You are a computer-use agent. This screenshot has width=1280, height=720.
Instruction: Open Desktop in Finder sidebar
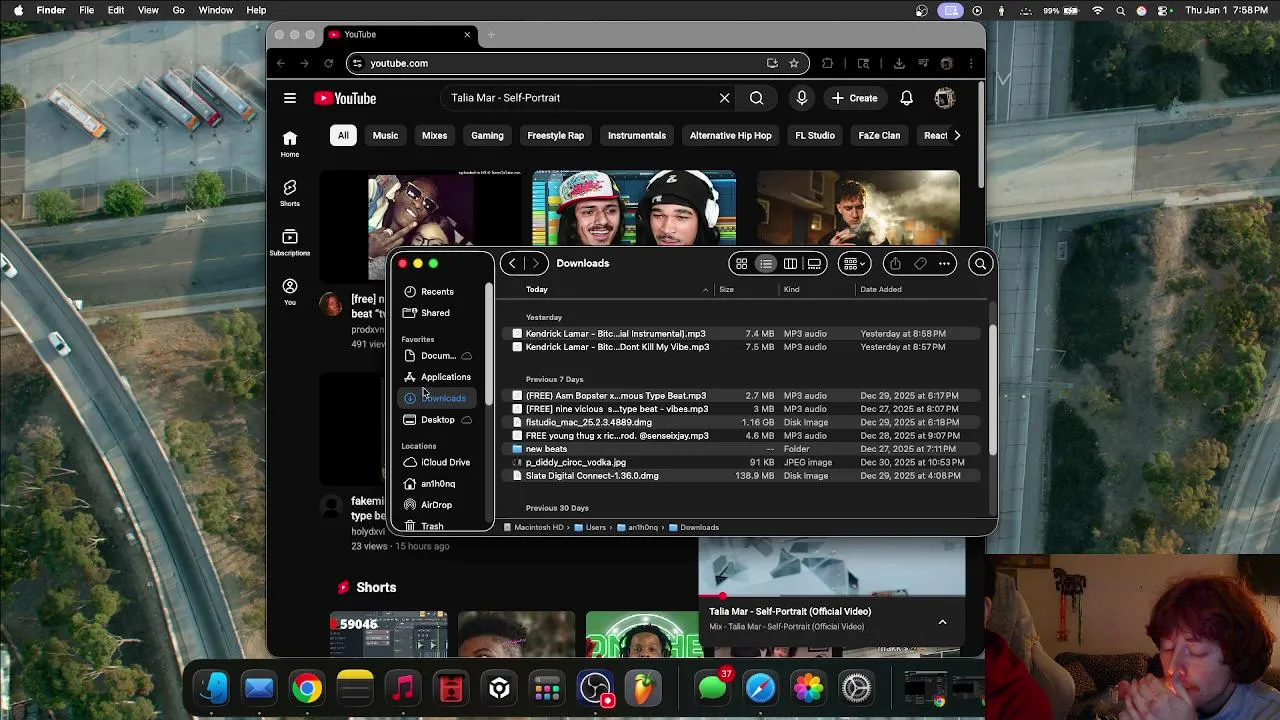pyautogui.click(x=437, y=420)
